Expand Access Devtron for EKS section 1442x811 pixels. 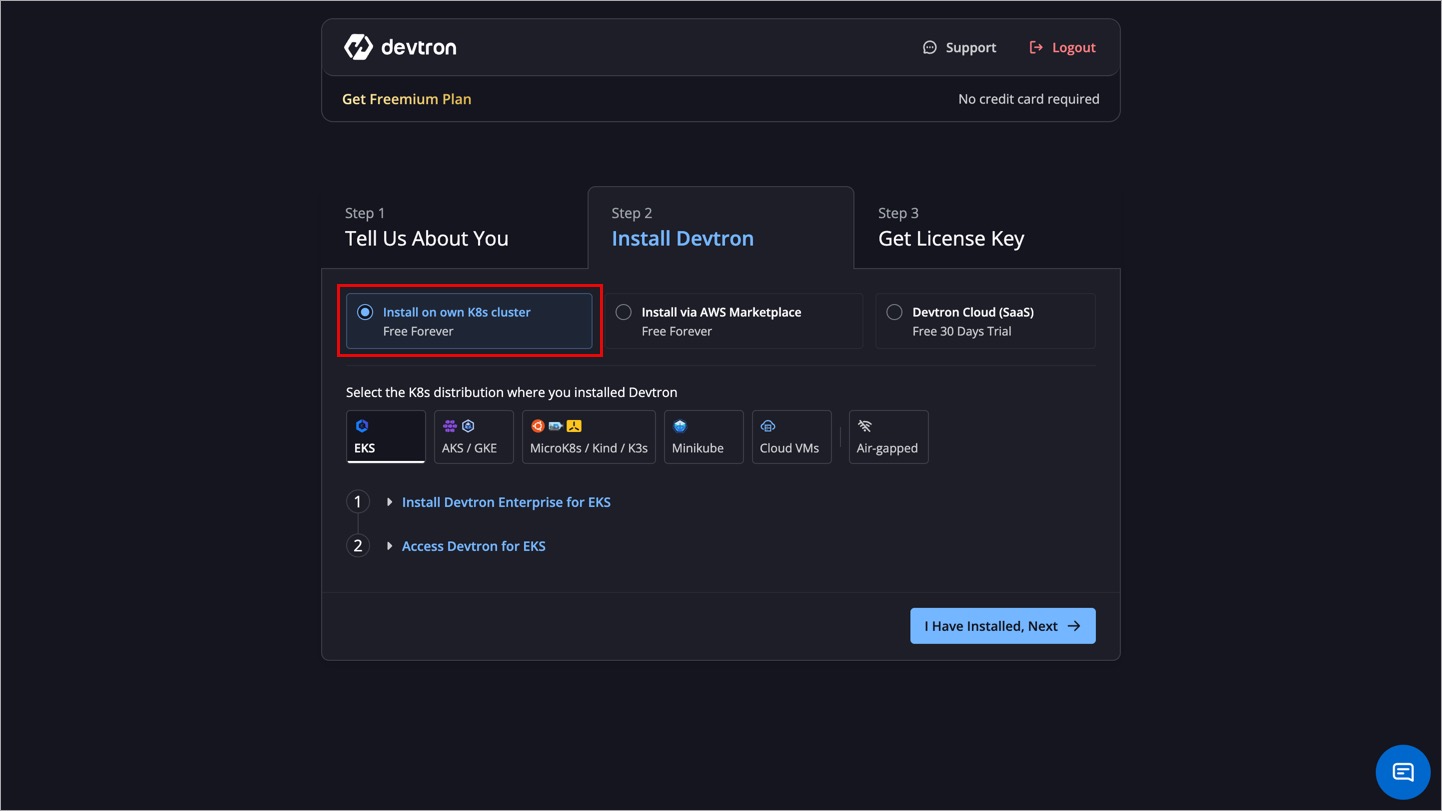pyautogui.click(x=473, y=546)
